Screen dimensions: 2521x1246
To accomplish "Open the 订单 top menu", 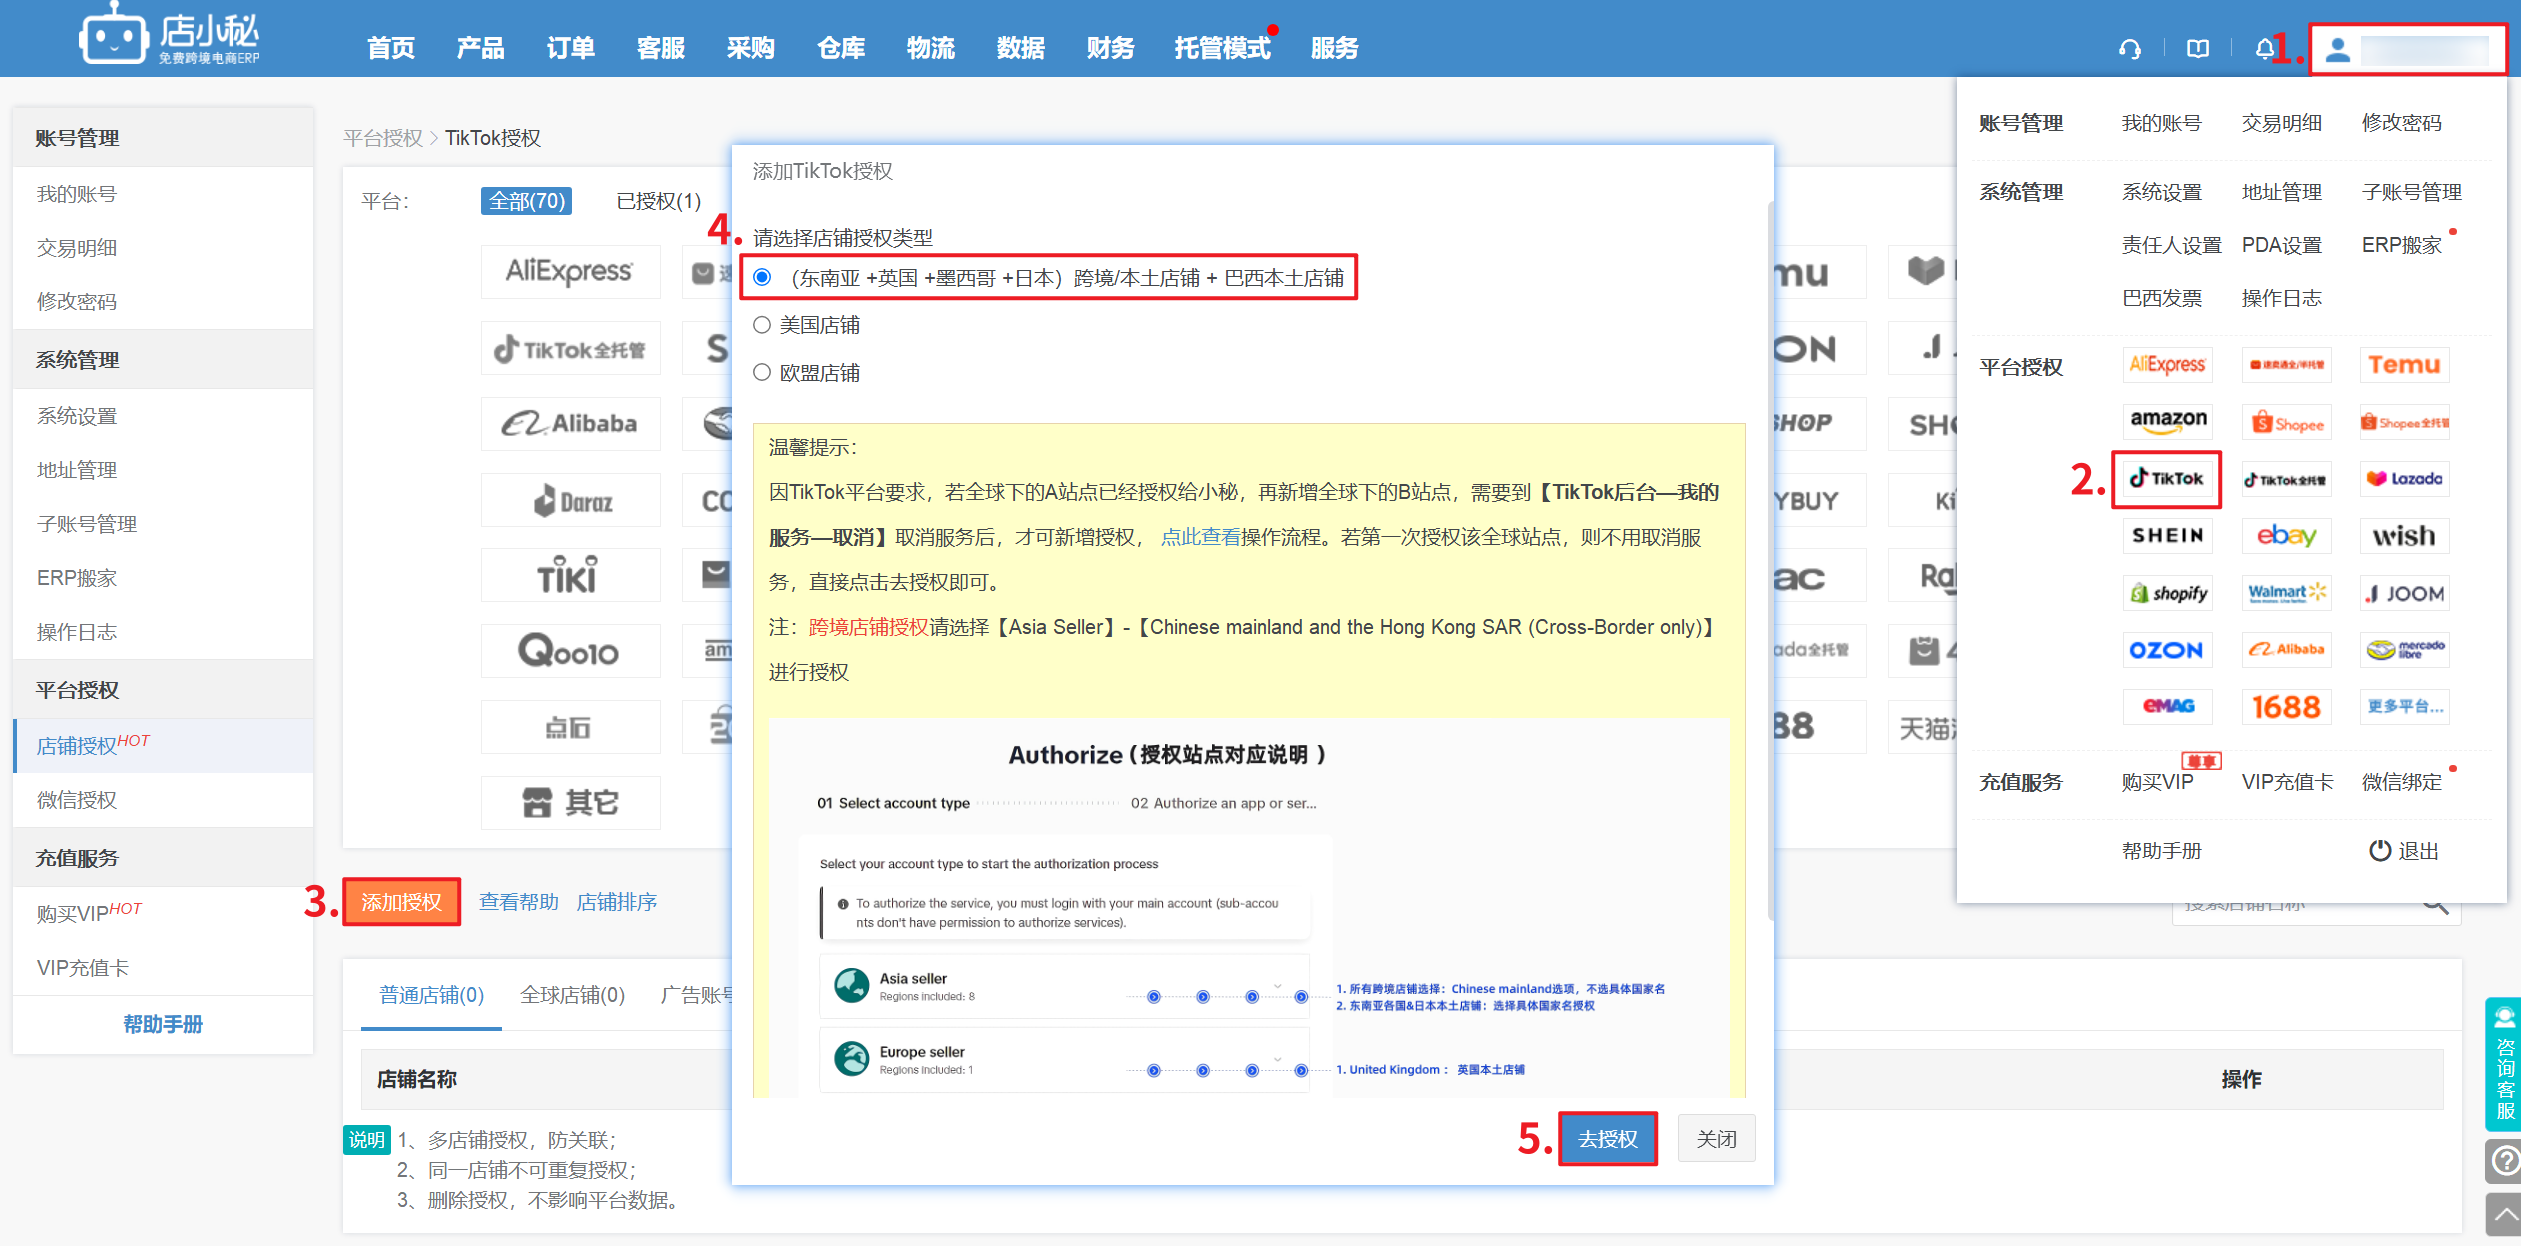I will point(570,48).
